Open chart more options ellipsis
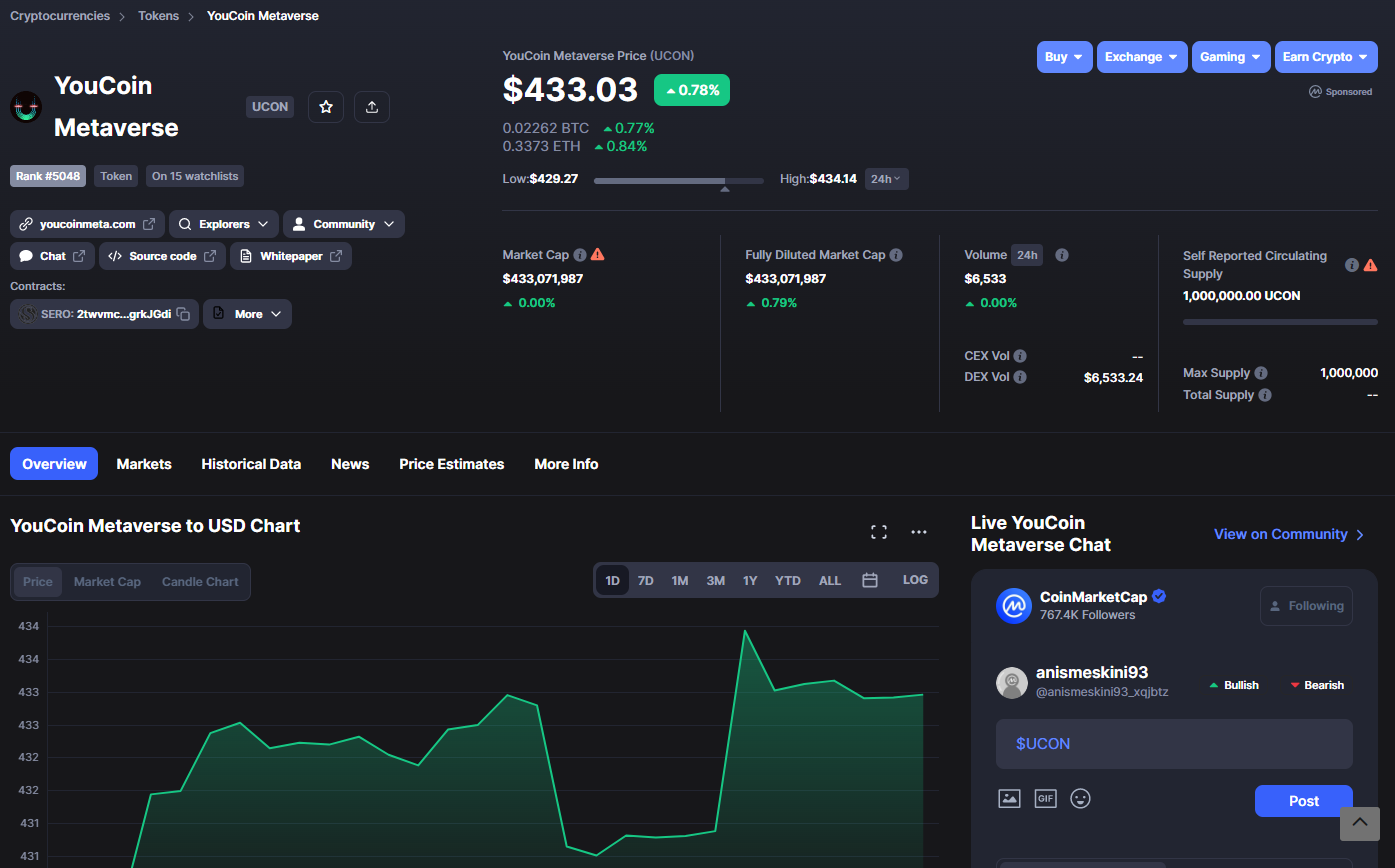This screenshot has width=1395, height=868. 919,532
